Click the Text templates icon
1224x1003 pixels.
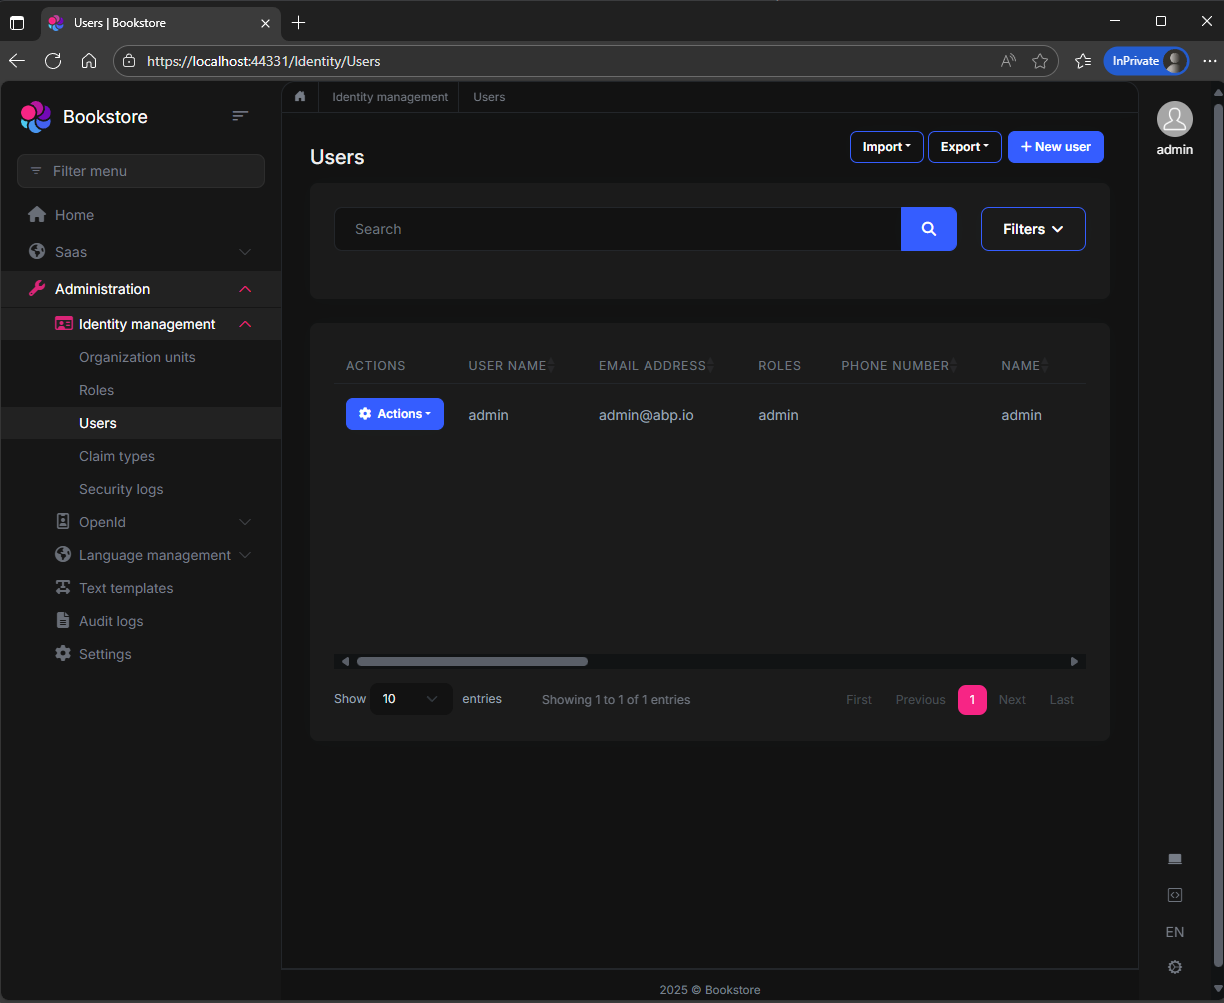click(63, 588)
